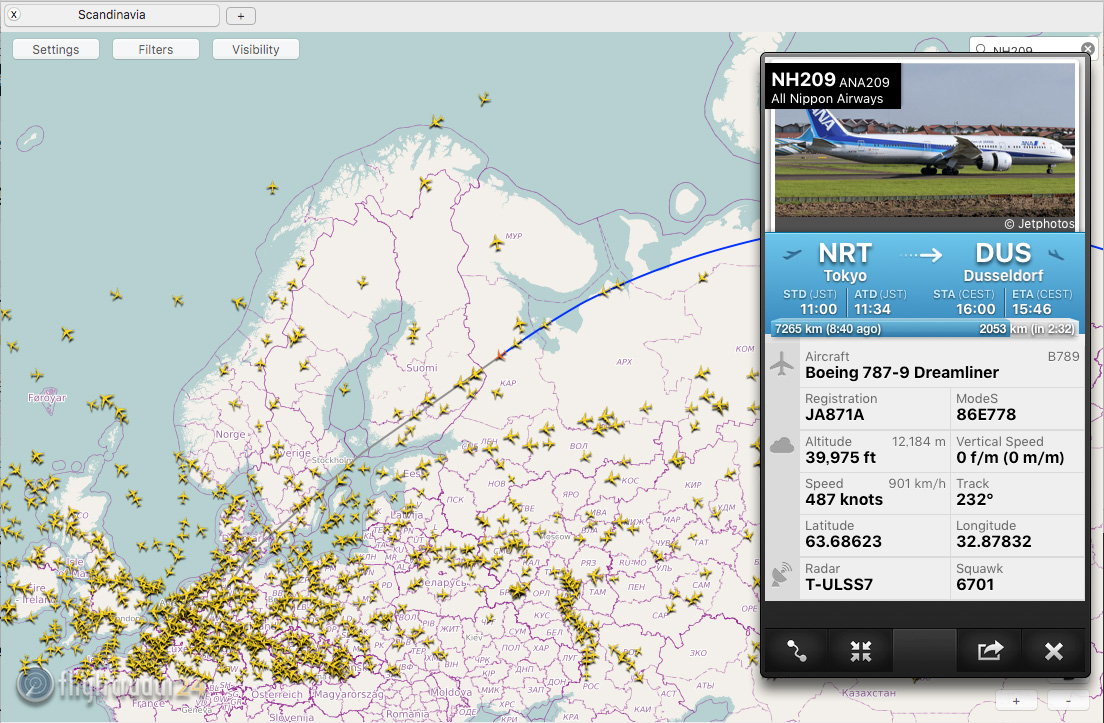Click the NH209 flight number header
Viewport: 1104px width, 723px height.
pyautogui.click(x=803, y=80)
